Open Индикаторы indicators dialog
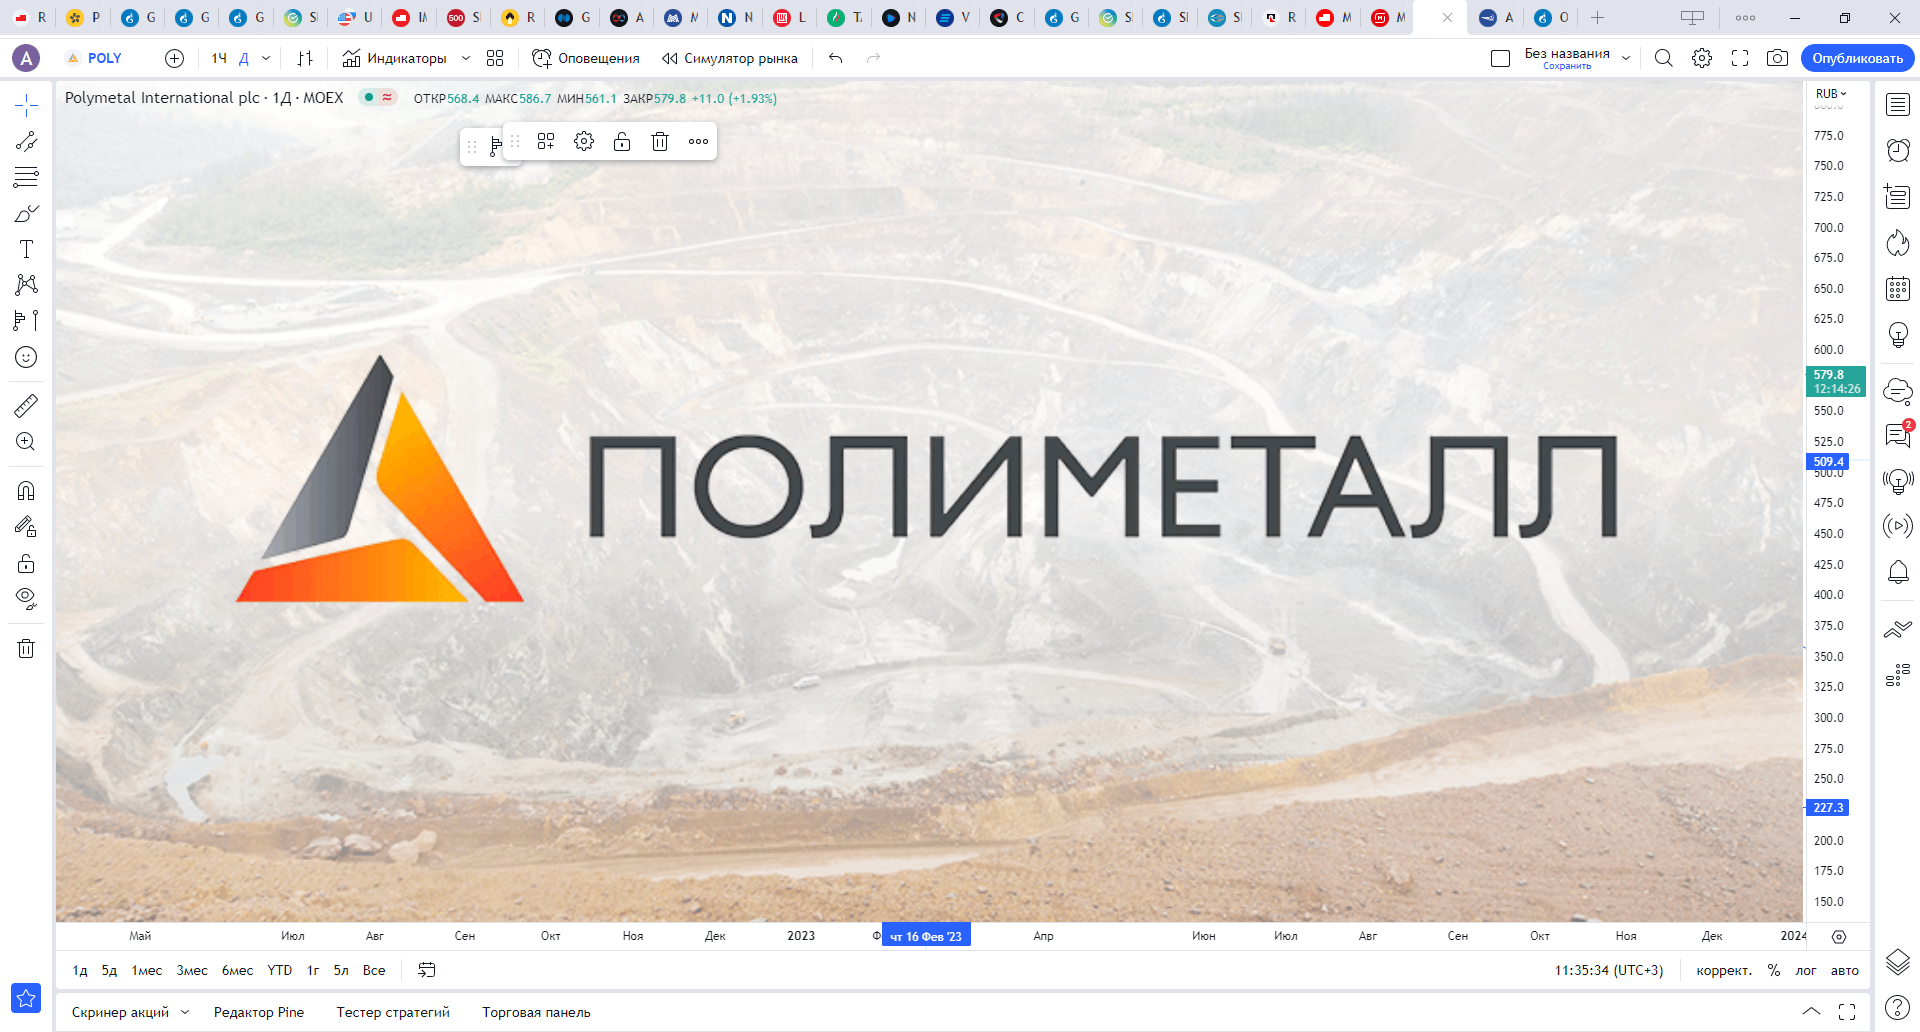 coord(394,58)
